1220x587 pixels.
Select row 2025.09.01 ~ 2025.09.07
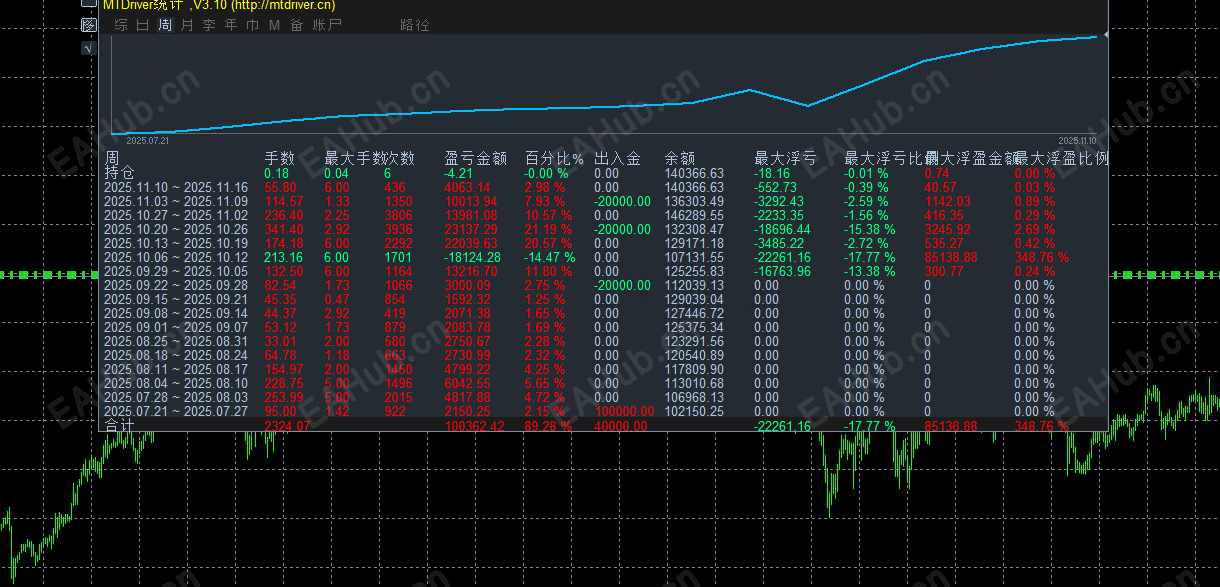tap(176, 327)
